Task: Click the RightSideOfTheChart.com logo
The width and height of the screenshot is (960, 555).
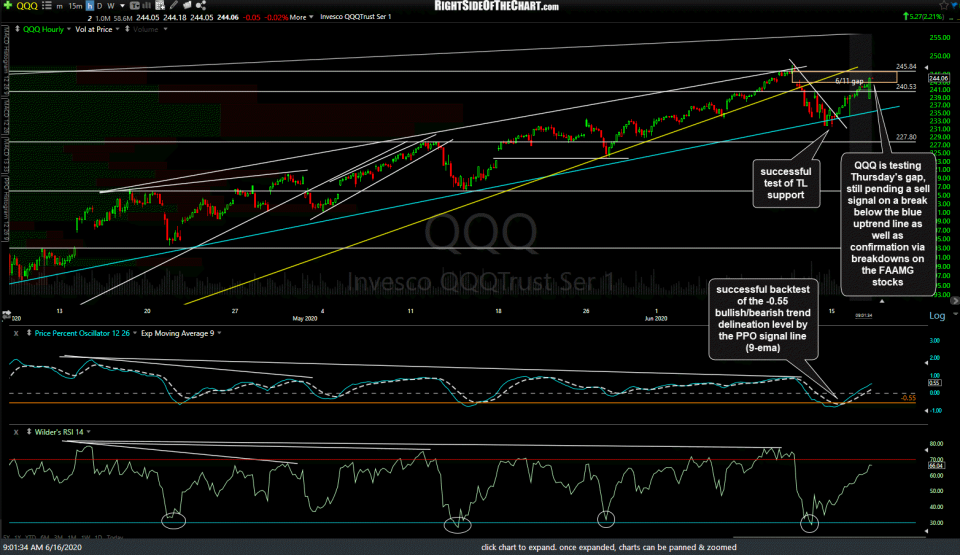Action: pos(496,6)
